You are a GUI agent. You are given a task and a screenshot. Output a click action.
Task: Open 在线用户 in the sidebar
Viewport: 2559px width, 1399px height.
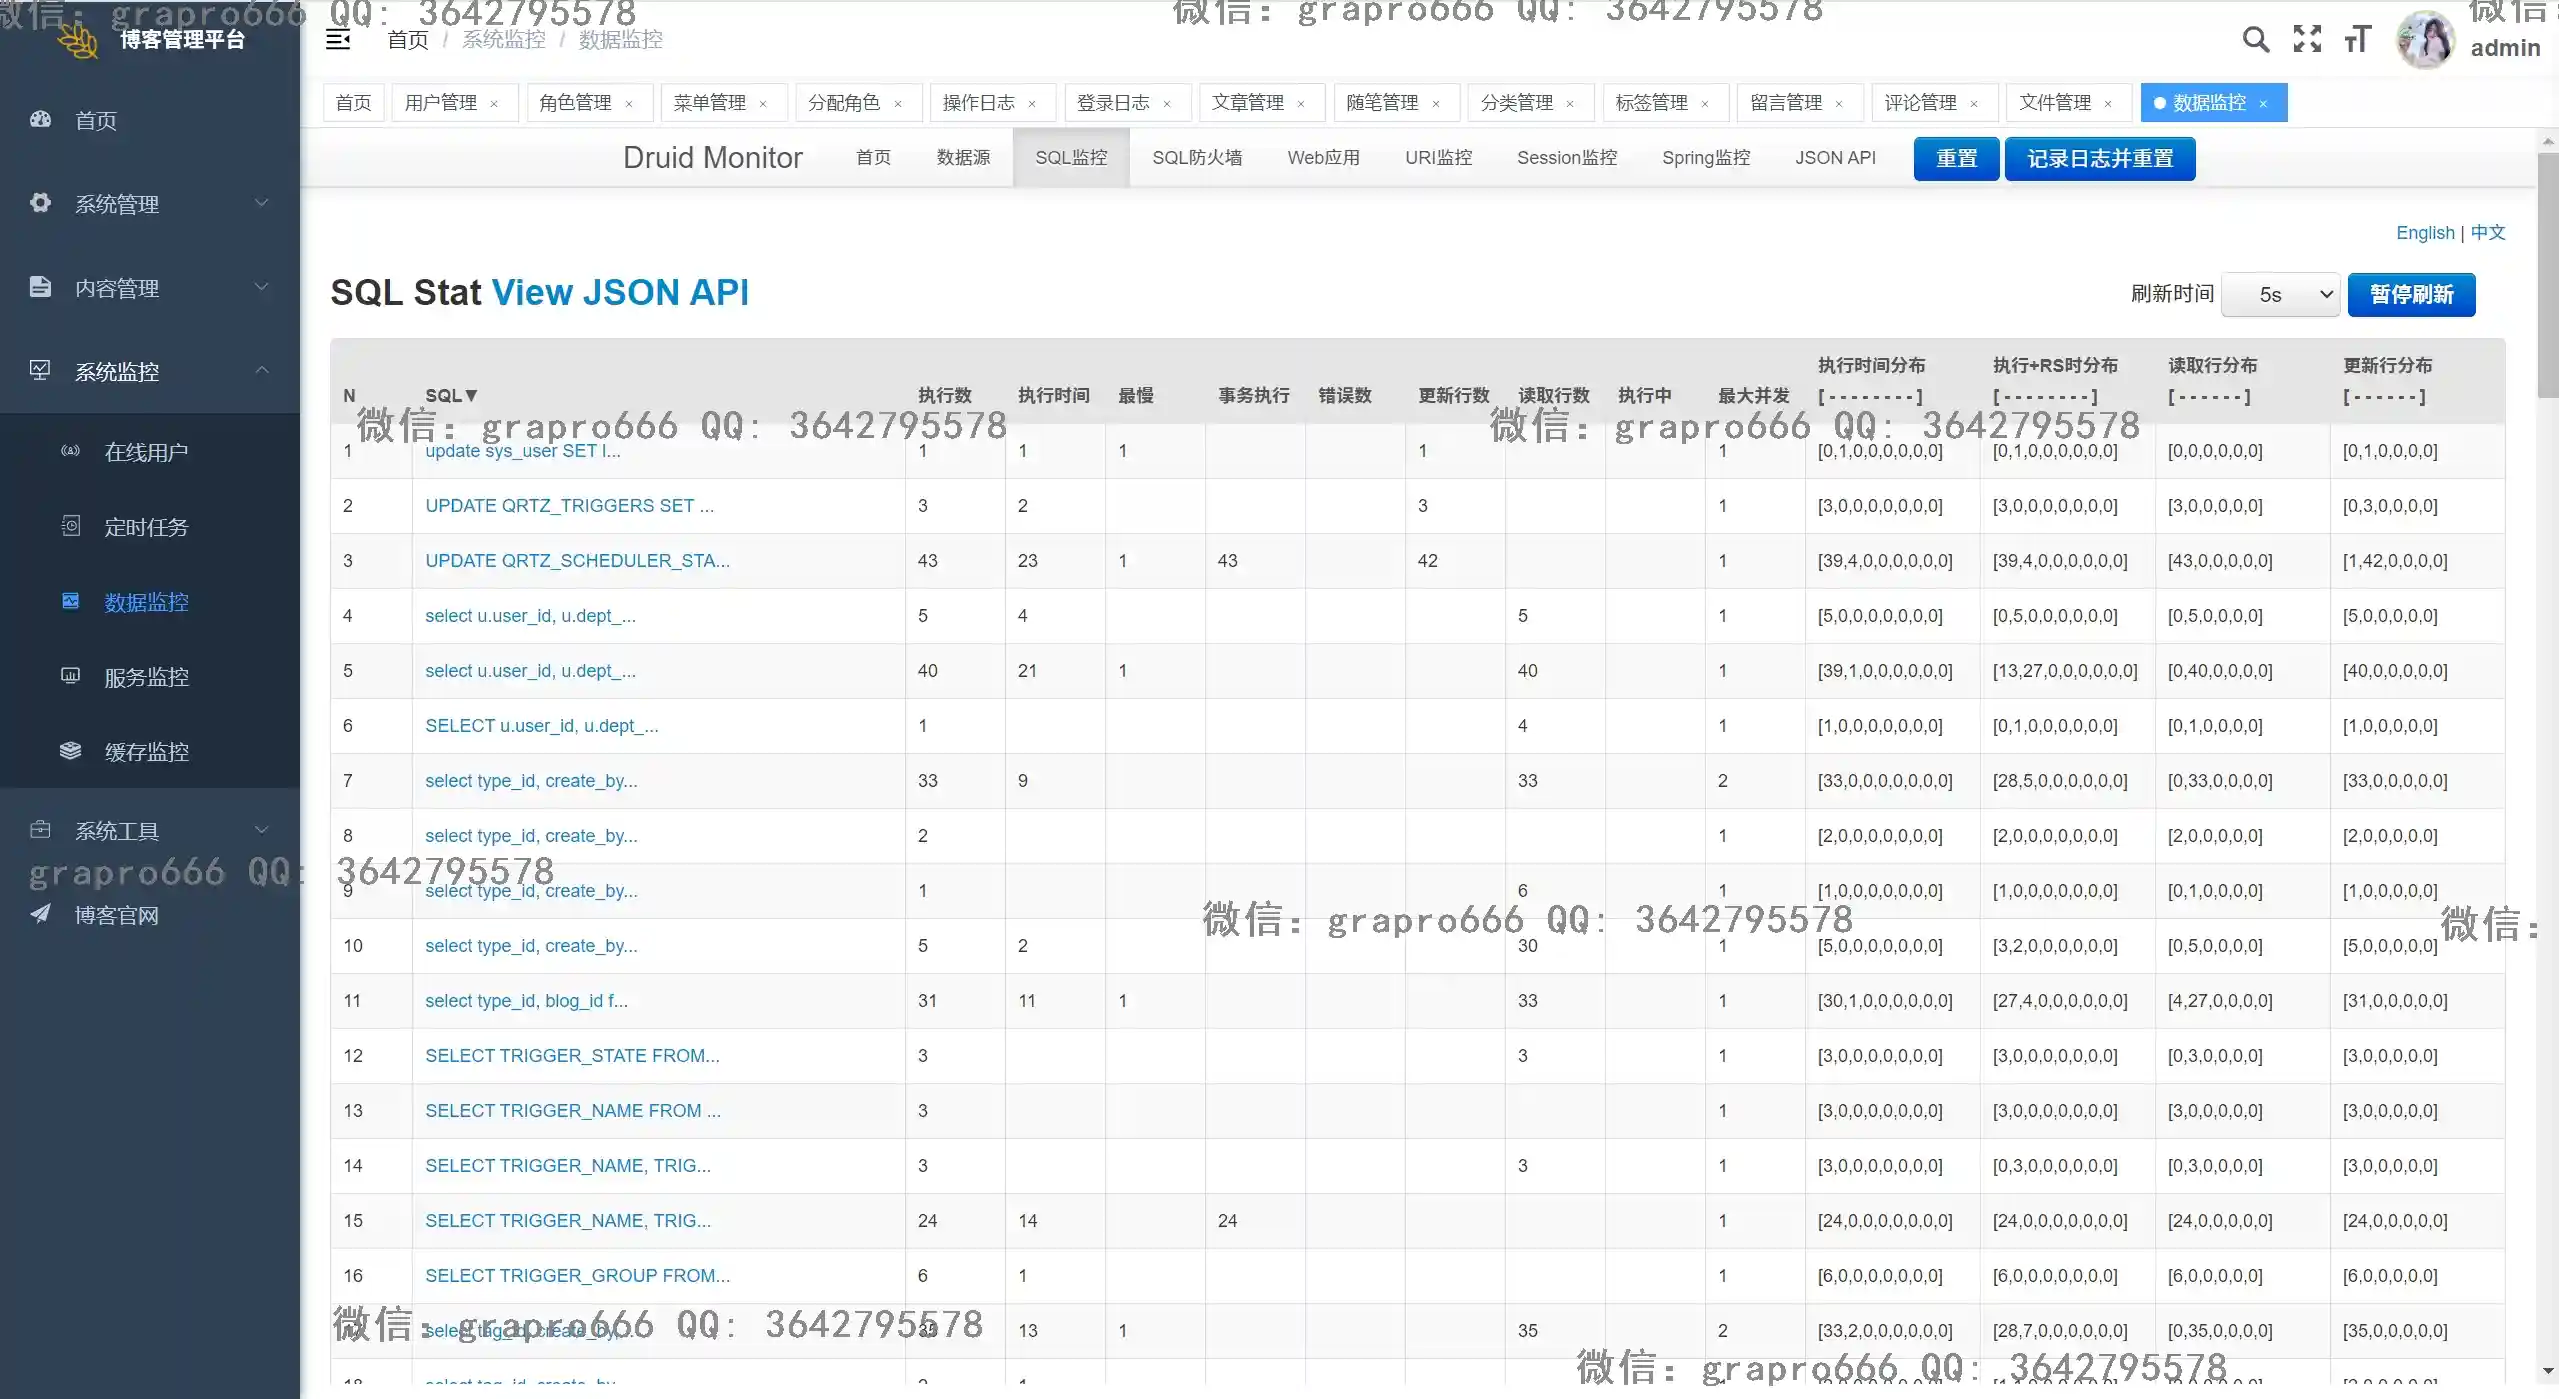coord(146,453)
